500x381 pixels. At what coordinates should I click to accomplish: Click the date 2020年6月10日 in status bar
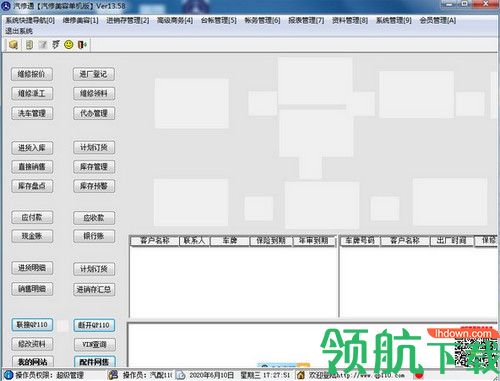coord(211,375)
